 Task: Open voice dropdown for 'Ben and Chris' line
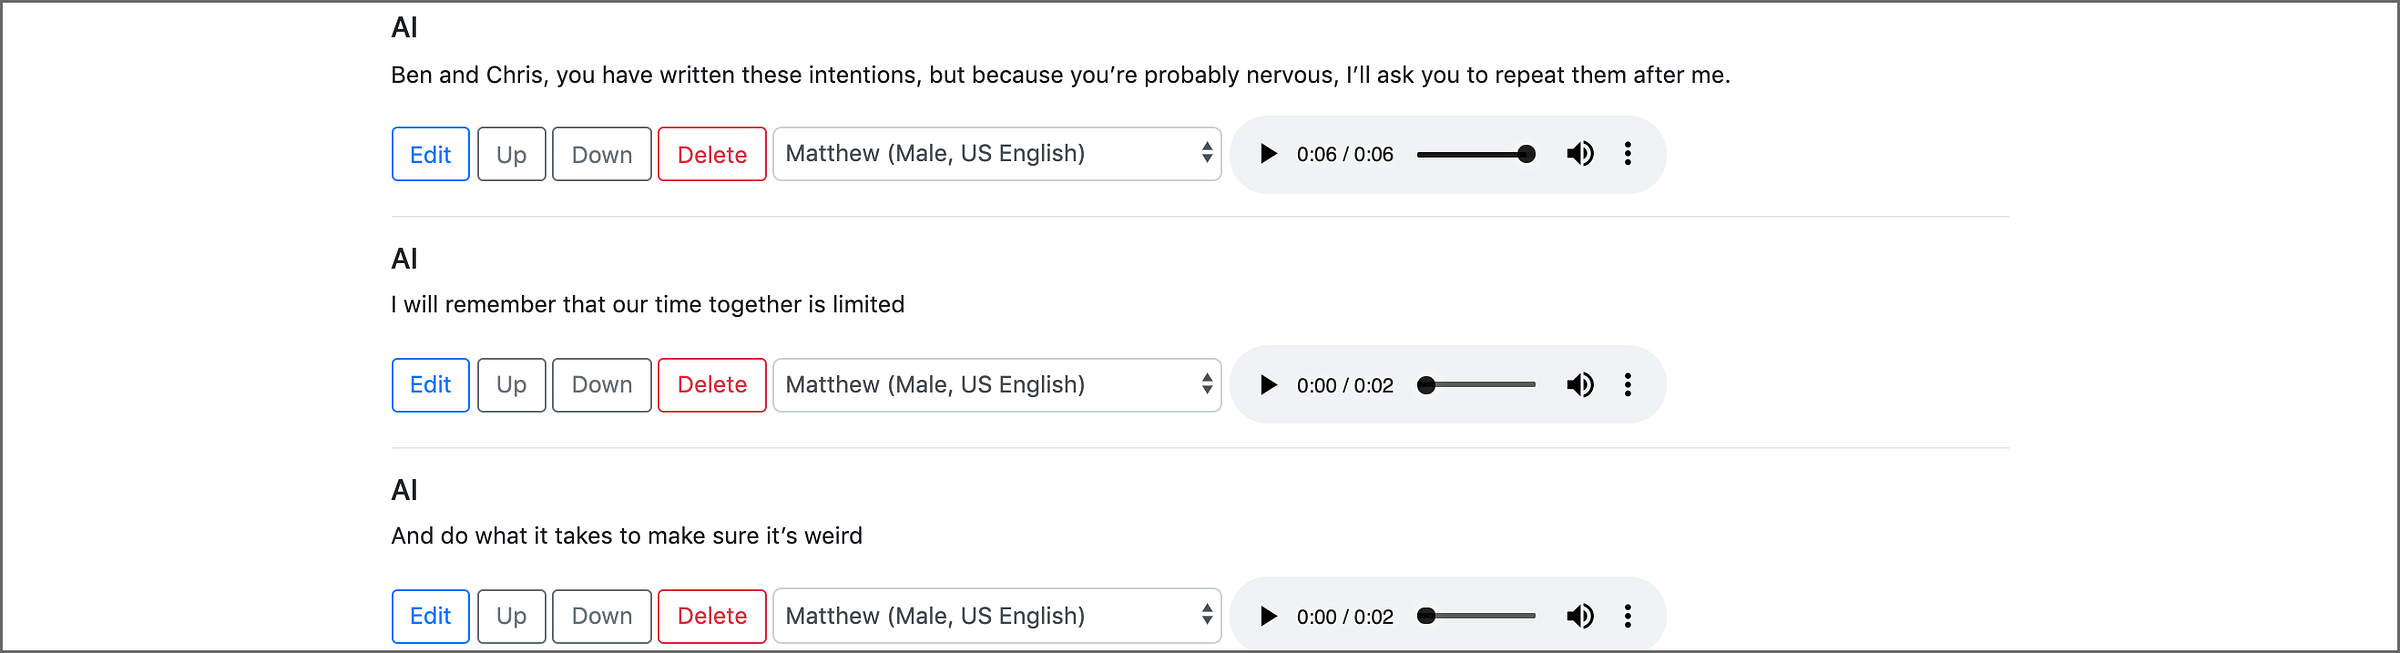[997, 154]
